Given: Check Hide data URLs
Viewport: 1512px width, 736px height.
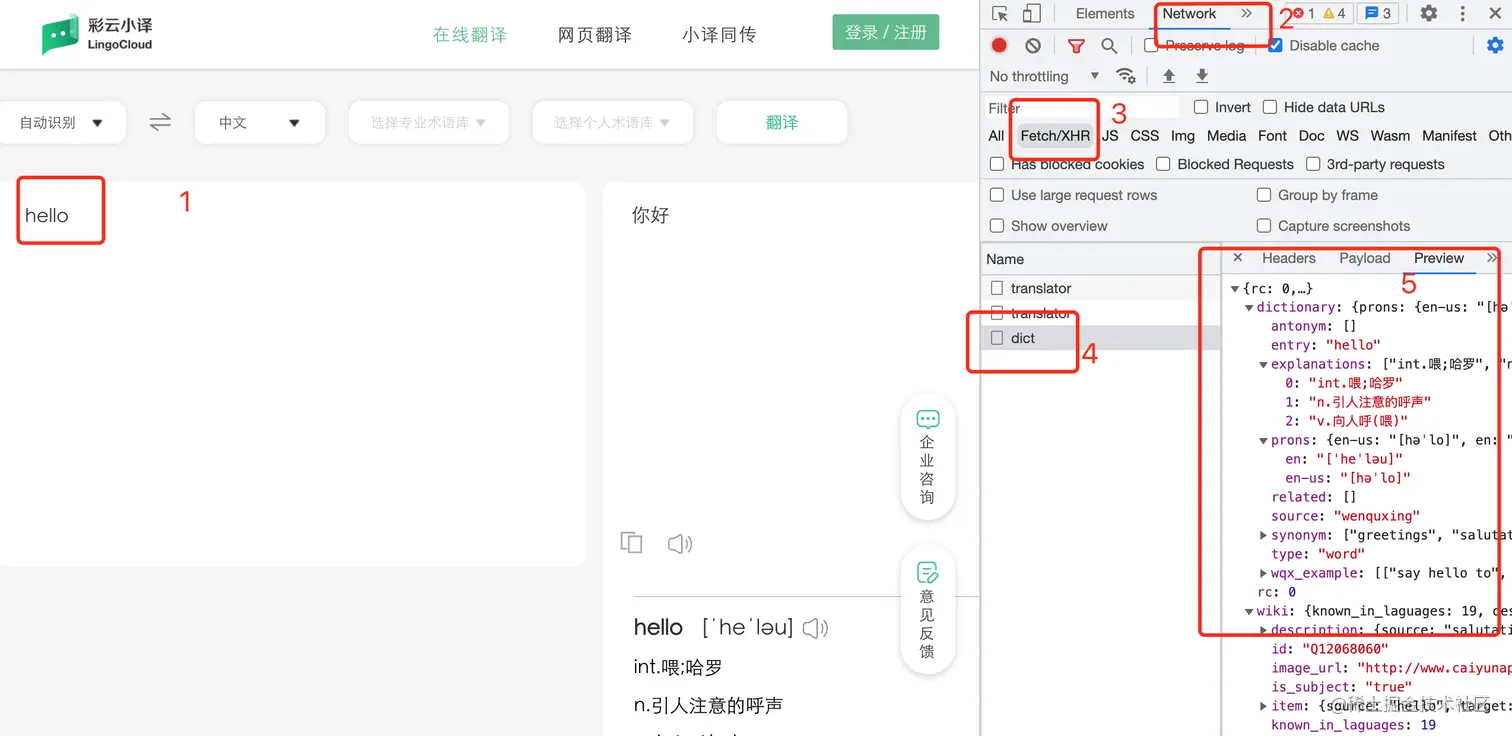Looking at the screenshot, I should [1270, 107].
